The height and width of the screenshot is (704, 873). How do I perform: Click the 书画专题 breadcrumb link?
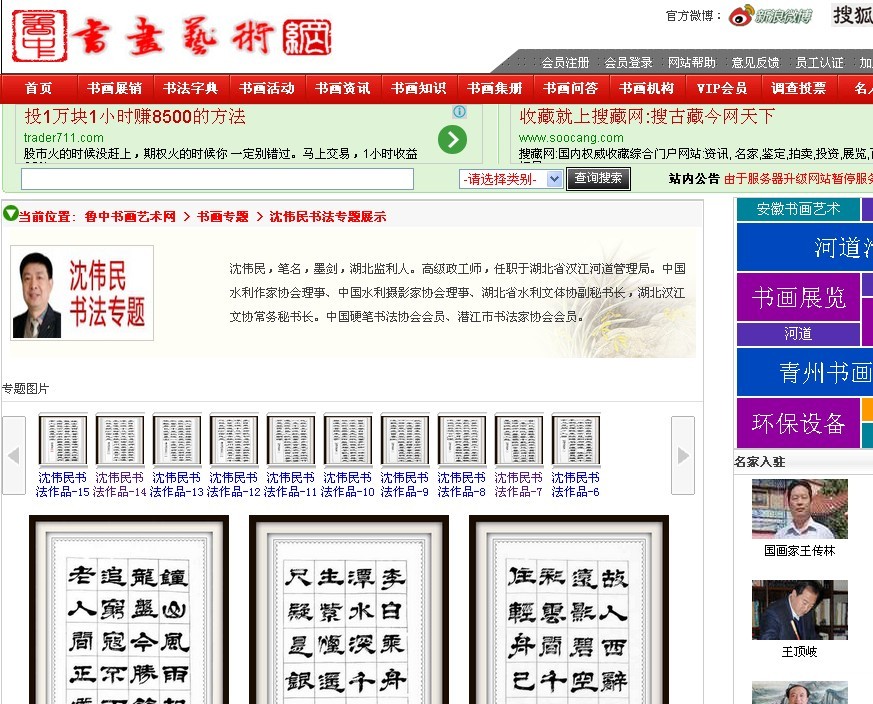(222, 216)
